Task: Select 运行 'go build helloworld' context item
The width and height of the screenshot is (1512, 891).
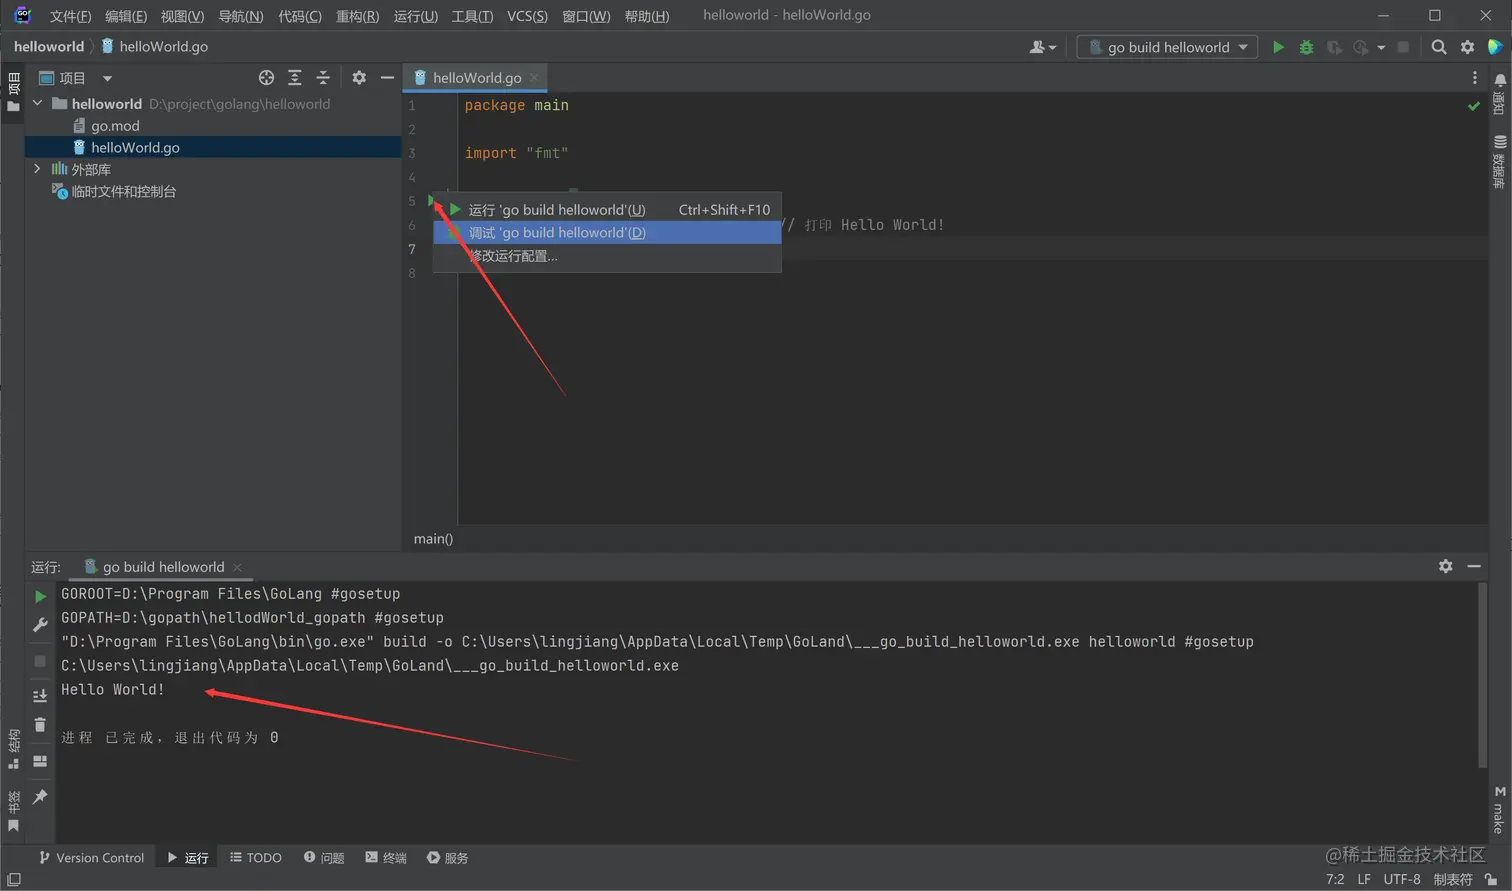Action: (607, 209)
